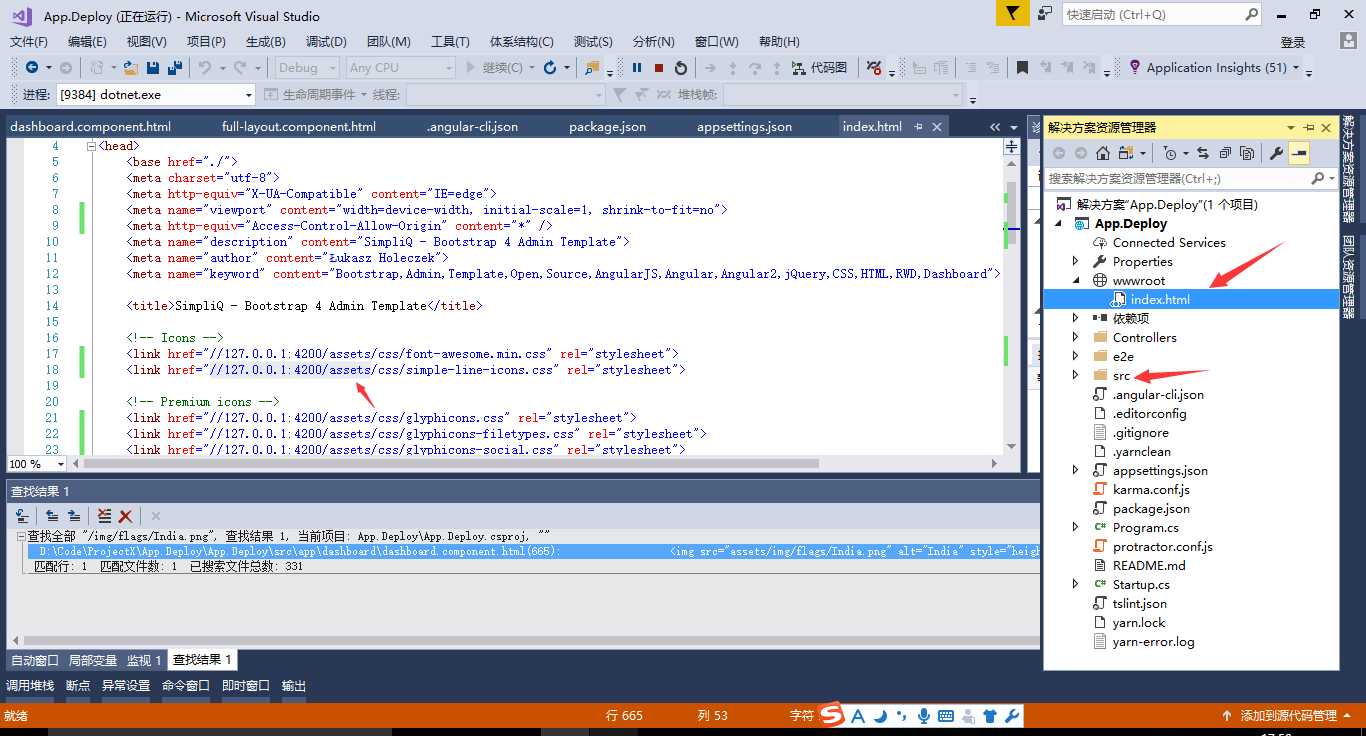Stop debugging with the red square icon
1366x736 pixels.
click(x=659, y=68)
